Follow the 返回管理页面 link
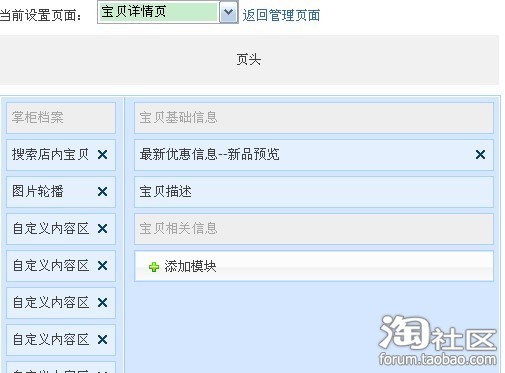Image resolution: width=505 pixels, height=373 pixels. (281, 15)
